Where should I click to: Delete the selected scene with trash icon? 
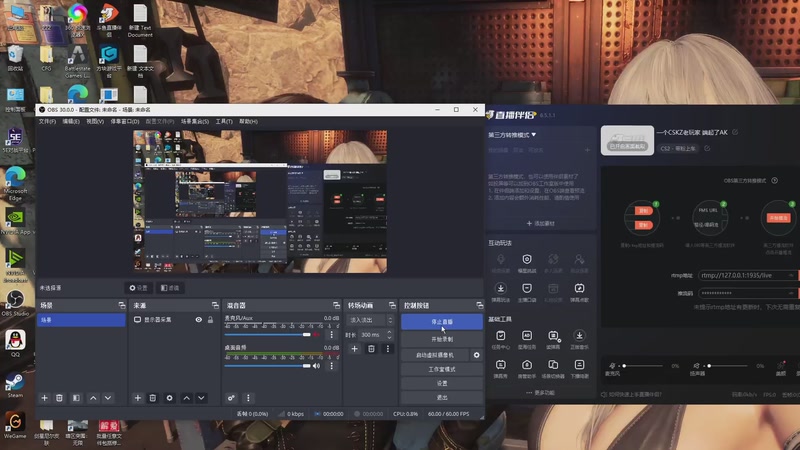59,398
